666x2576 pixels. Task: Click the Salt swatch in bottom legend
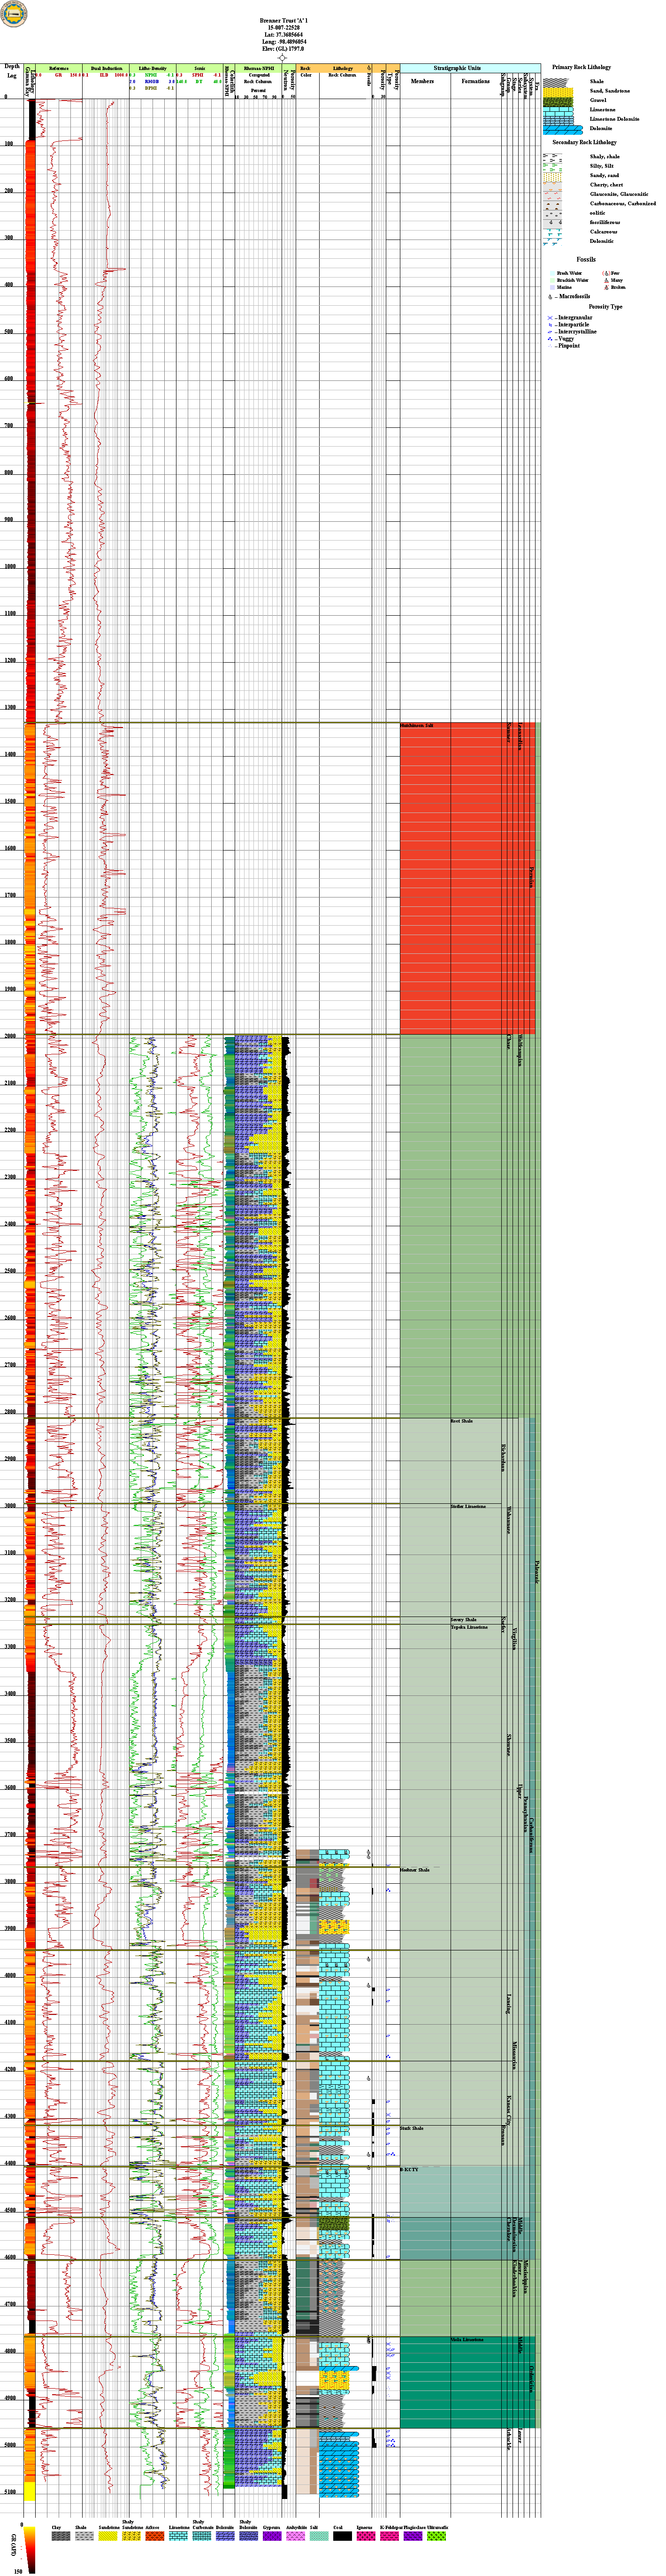[318, 2536]
